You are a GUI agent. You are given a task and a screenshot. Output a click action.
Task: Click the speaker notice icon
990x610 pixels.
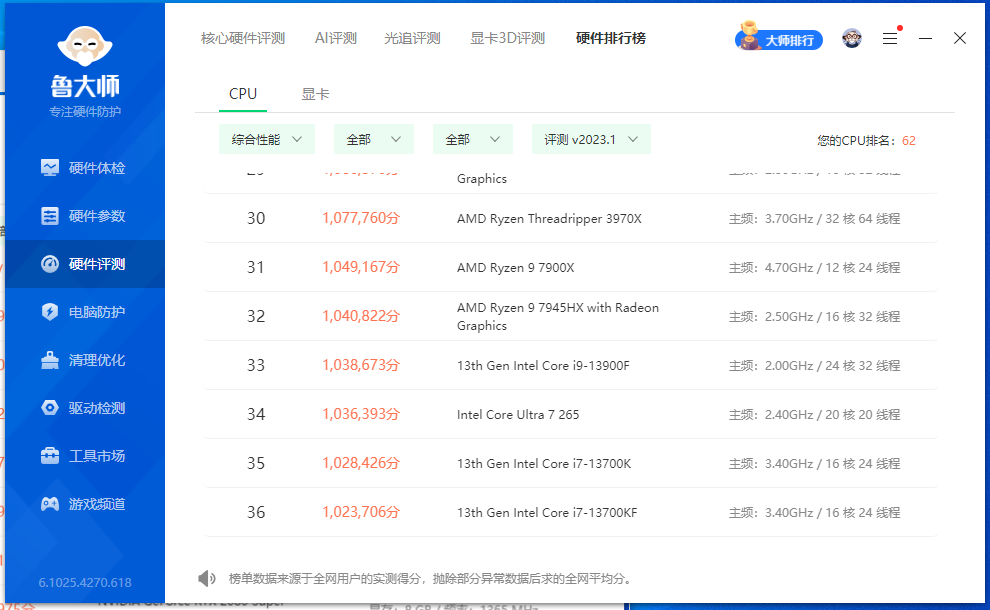click(206, 578)
